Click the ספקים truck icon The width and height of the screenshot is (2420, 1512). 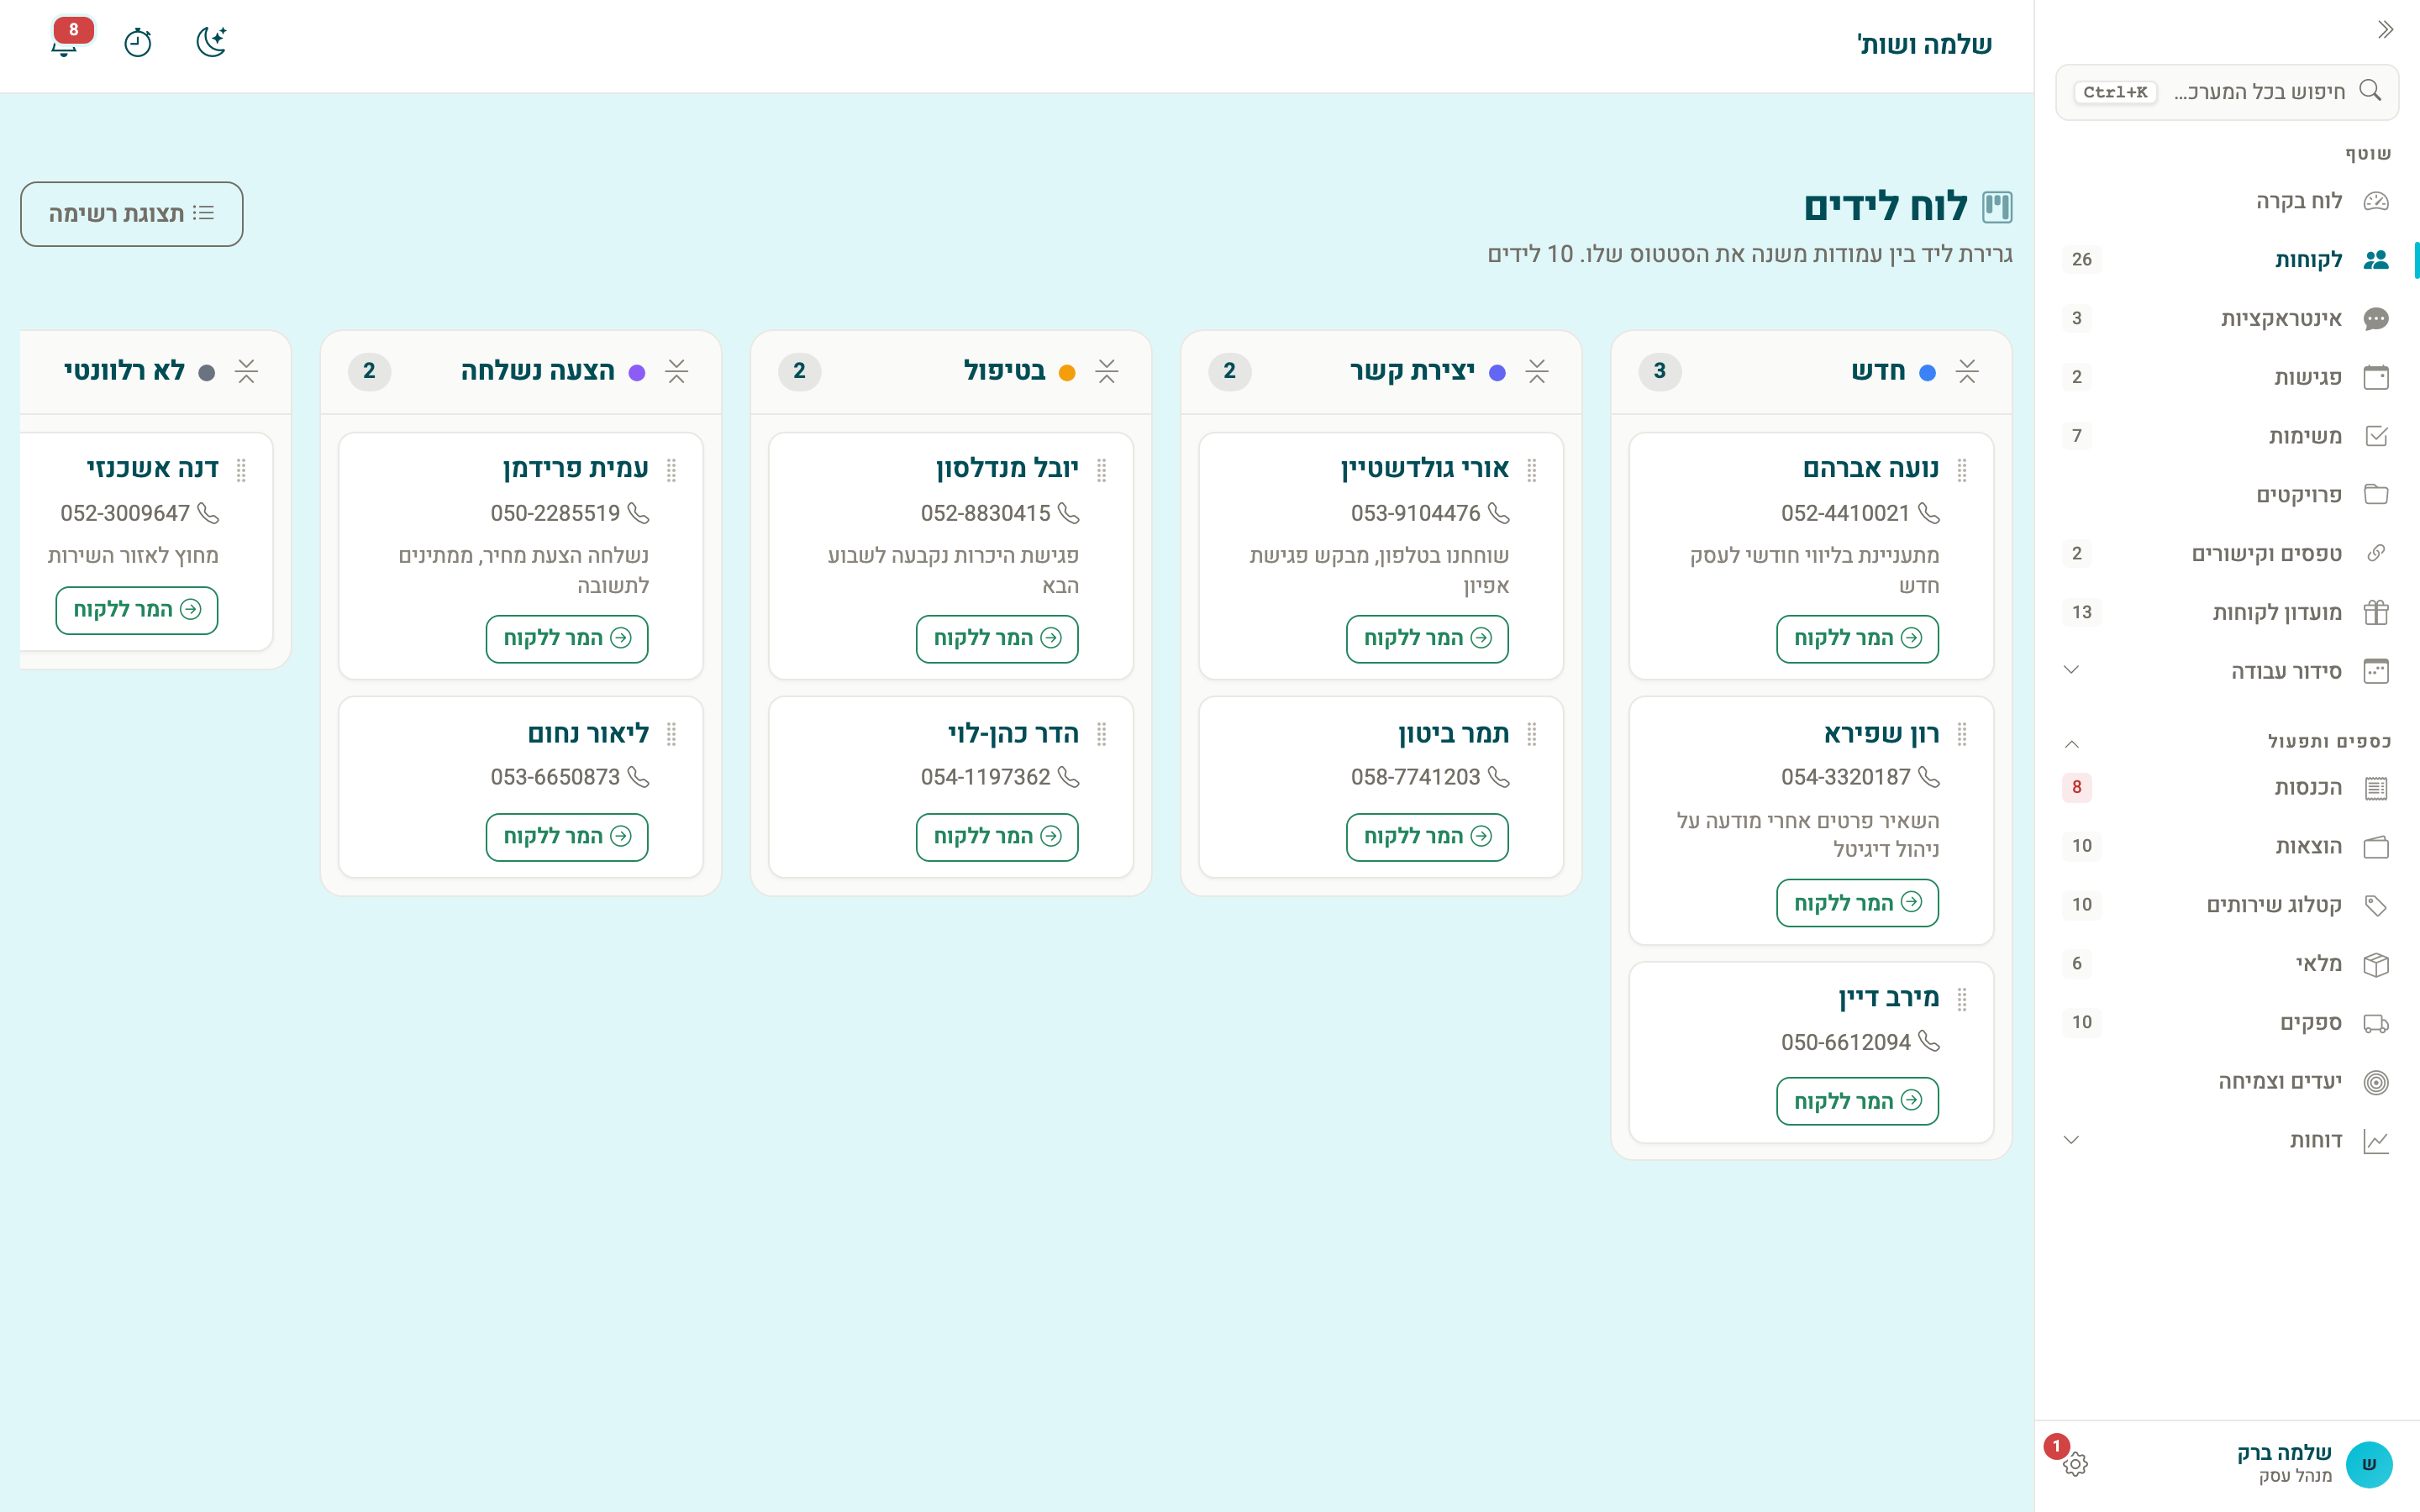click(2376, 1023)
